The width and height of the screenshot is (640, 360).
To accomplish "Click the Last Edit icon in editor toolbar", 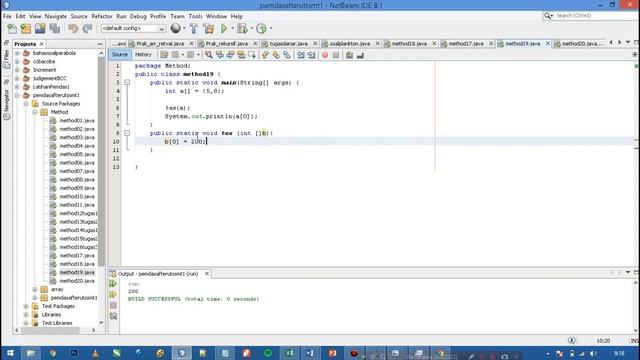I will click(x=164, y=55).
